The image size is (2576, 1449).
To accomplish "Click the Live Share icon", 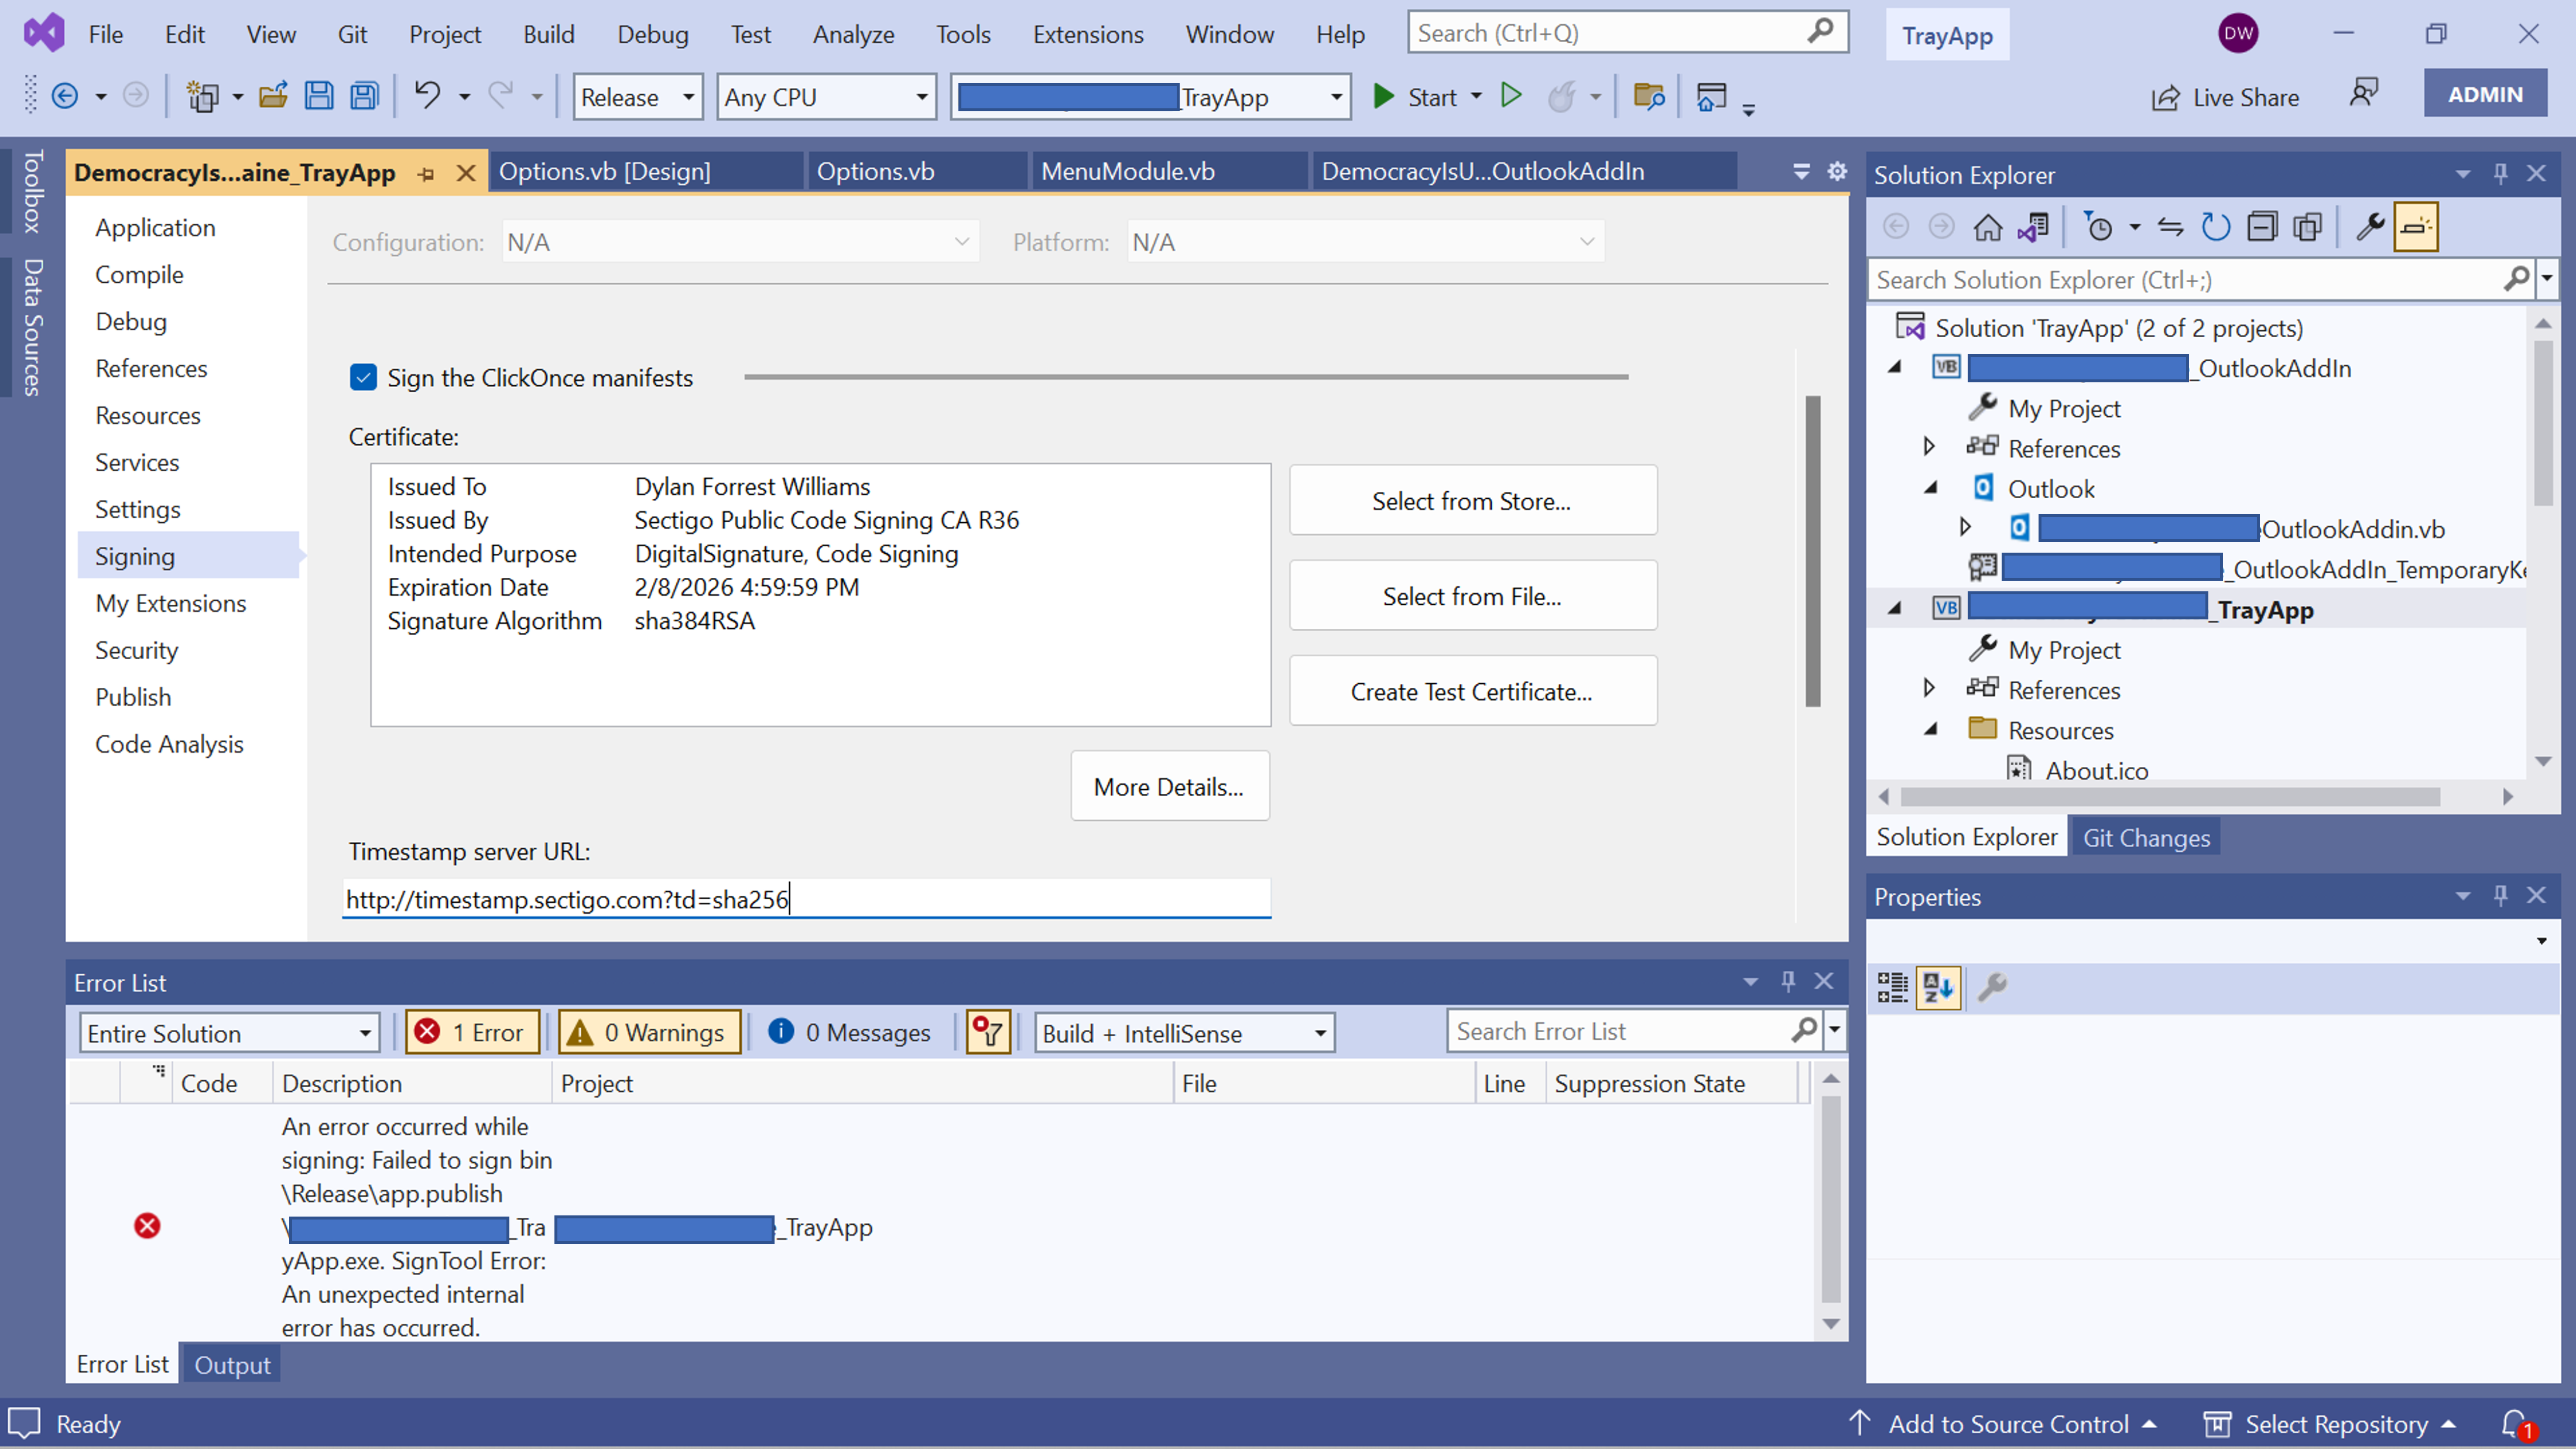I will pyautogui.click(x=2165, y=98).
